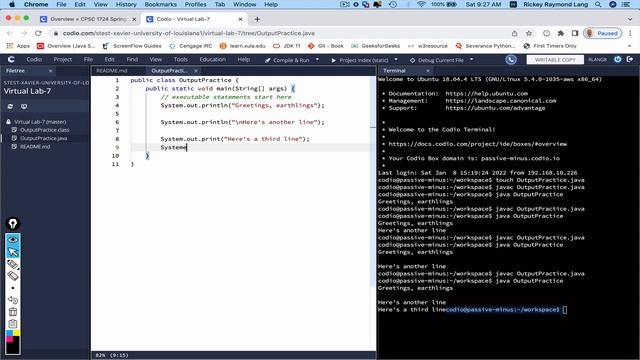This screenshot has height=360, width=640.
Task: Click the WRITABLE COPY button
Action: pyautogui.click(x=555, y=60)
